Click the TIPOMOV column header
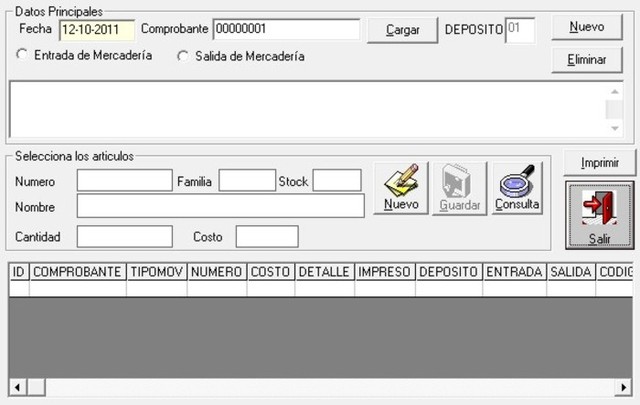Viewport: 640px width, 405px height. pyautogui.click(x=157, y=272)
